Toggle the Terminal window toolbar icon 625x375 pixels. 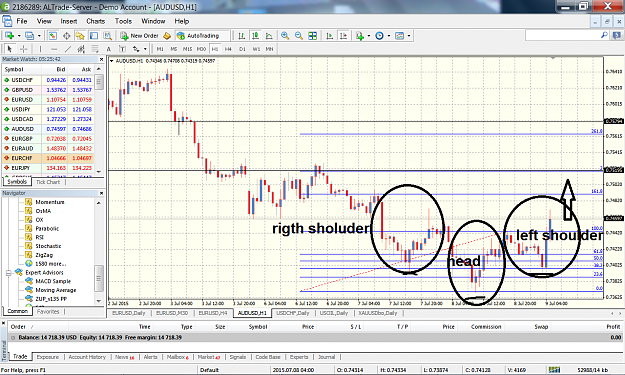tap(94, 36)
